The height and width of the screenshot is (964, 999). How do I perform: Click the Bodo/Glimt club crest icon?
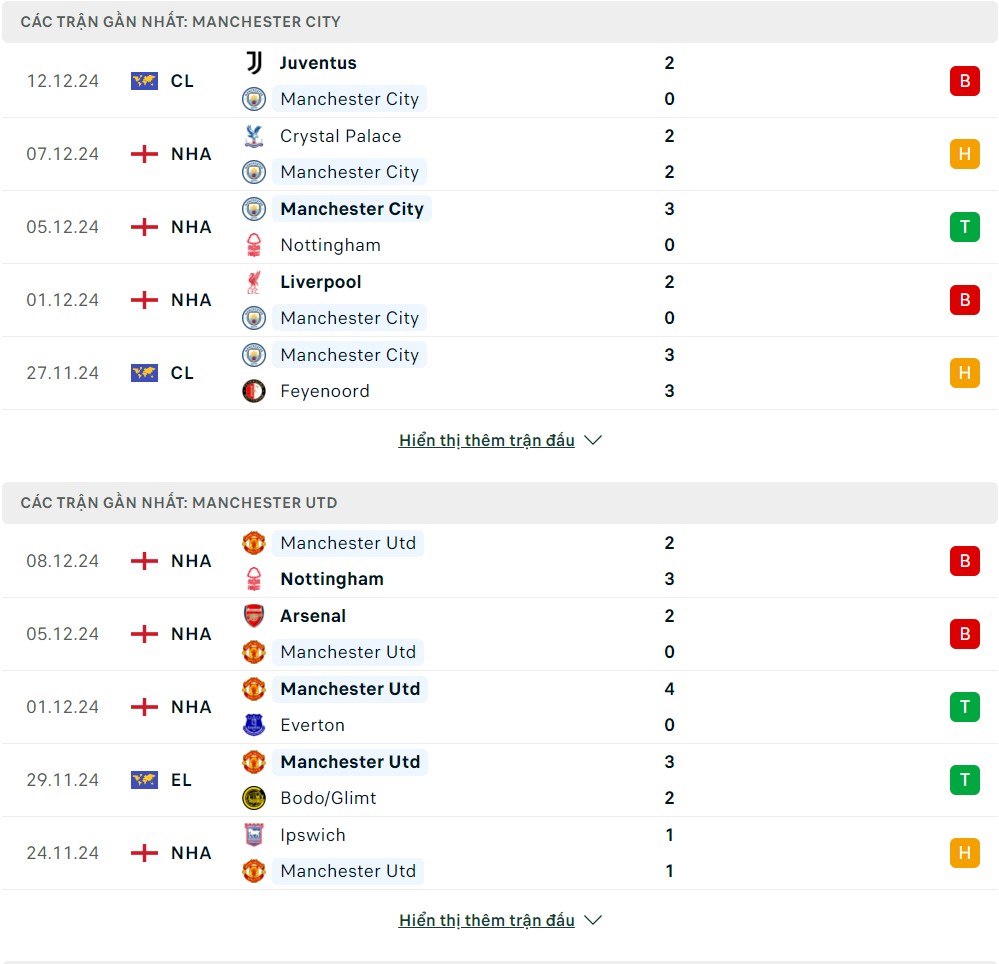click(254, 798)
